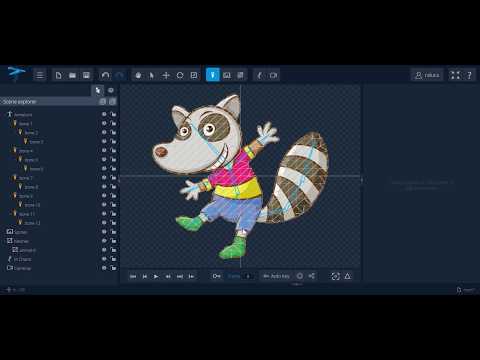Toggle lock for IK Chains row

113,259
